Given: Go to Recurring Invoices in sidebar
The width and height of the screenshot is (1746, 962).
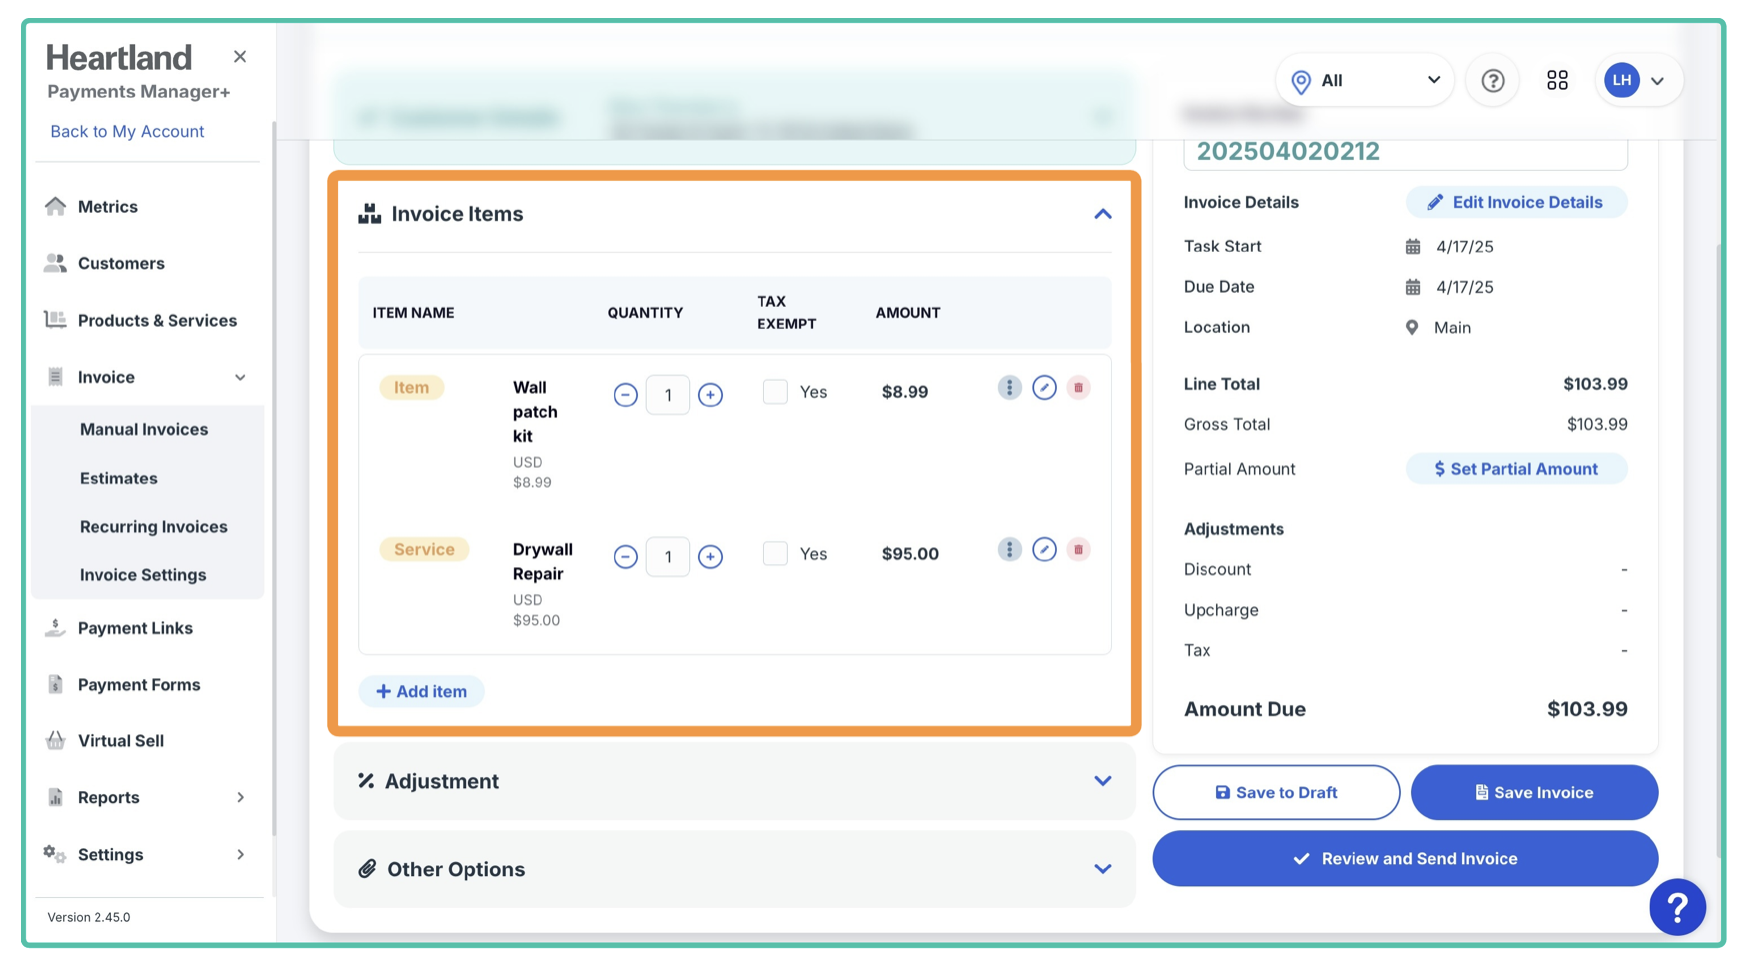Looking at the screenshot, I should click(153, 527).
